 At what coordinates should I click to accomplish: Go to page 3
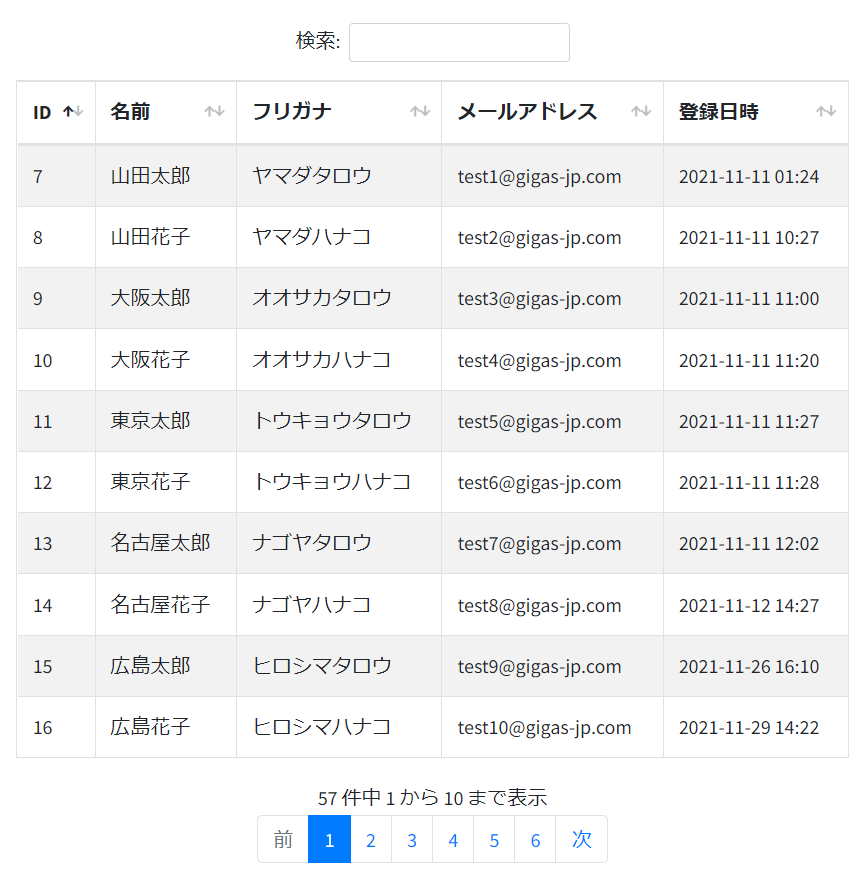(x=412, y=839)
